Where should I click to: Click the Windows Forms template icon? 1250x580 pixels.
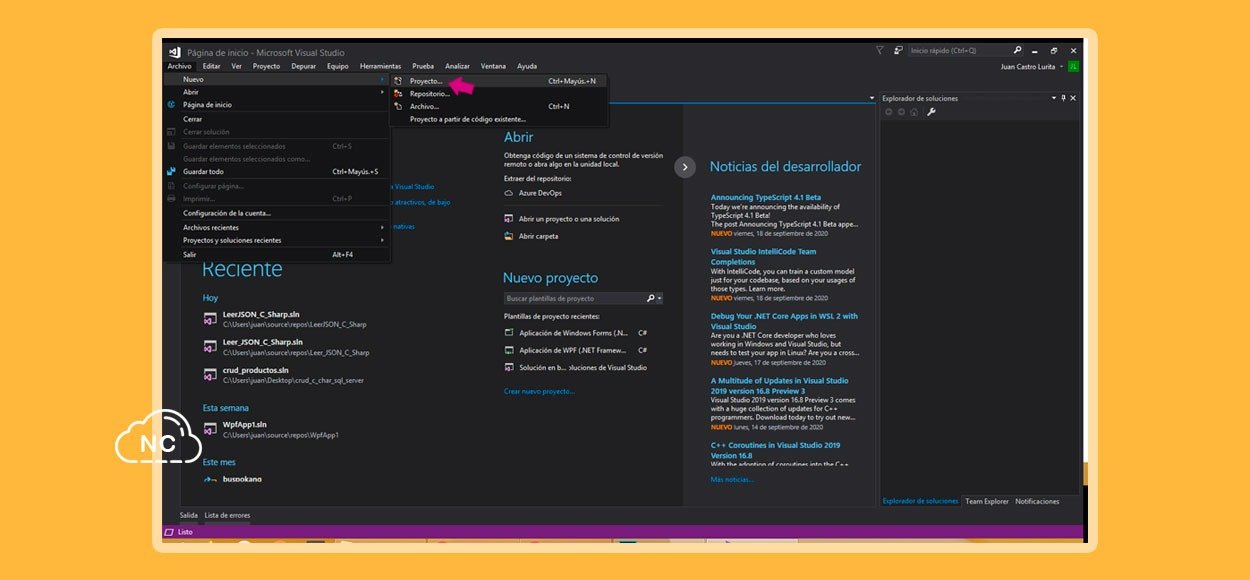(509, 332)
